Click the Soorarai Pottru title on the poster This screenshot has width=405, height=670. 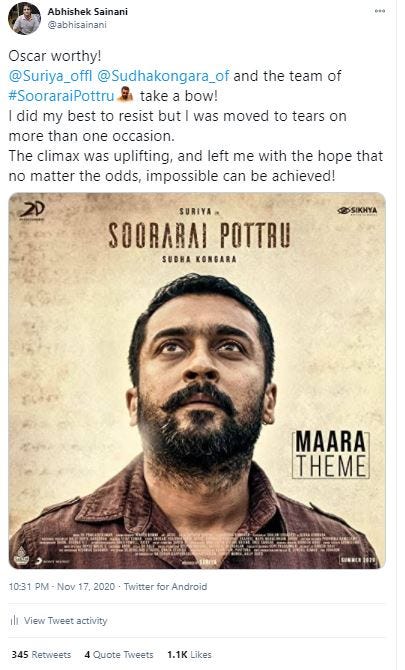coord(200,235)
